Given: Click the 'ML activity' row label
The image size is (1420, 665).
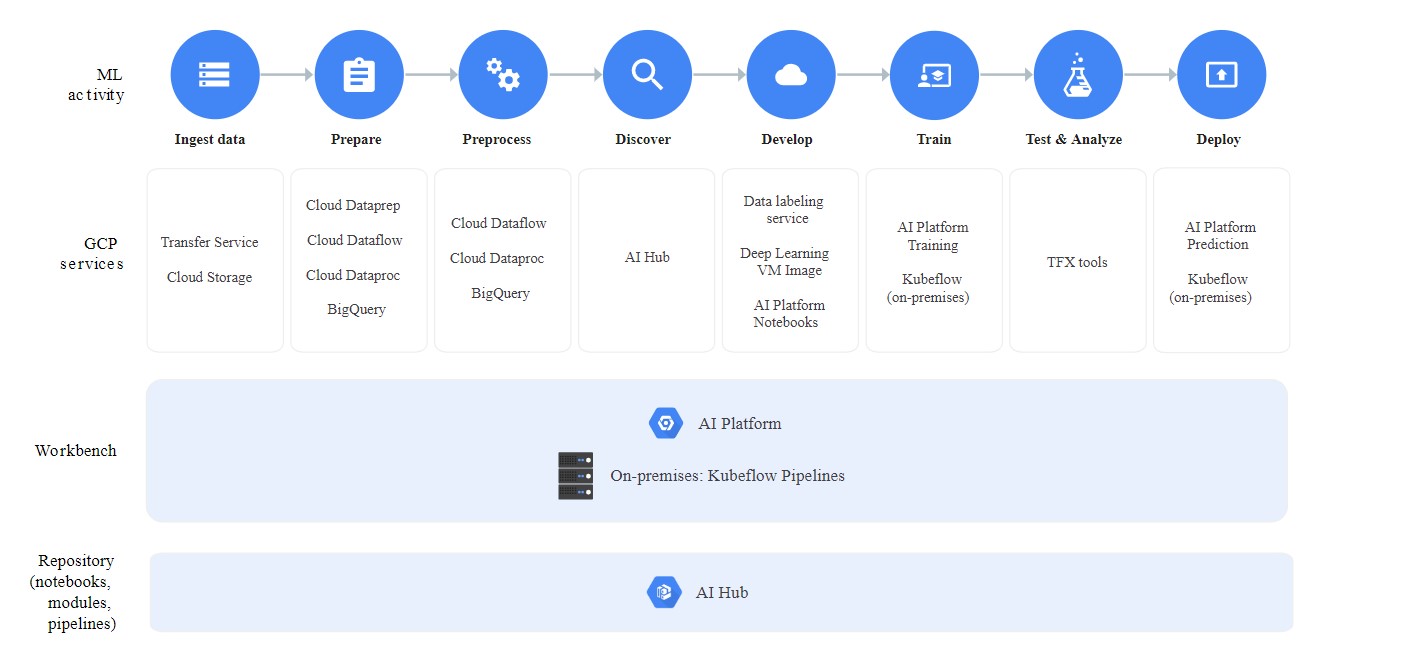Looking at the screenshot, I should (x=96, y=85).
